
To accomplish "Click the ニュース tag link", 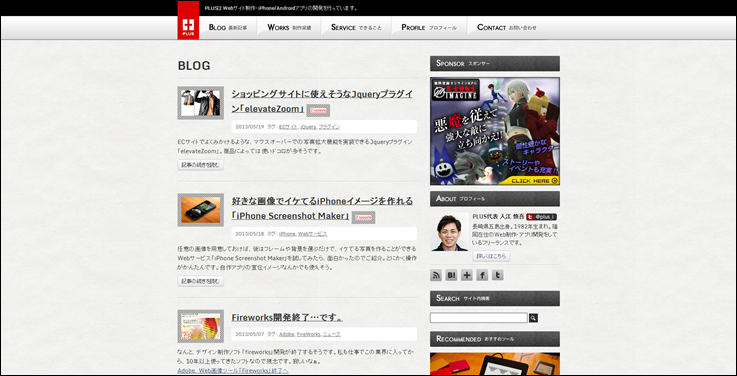I will coord(331,334).
